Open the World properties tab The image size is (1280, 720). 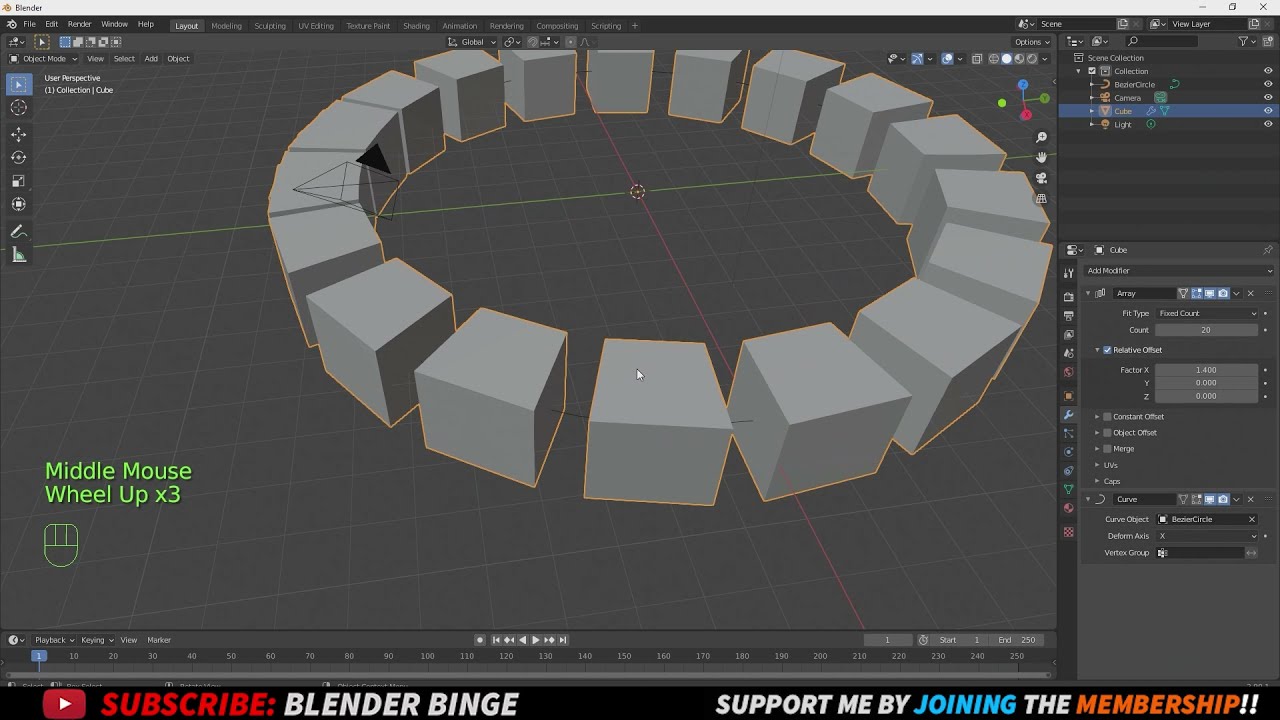coord(1068,372)
